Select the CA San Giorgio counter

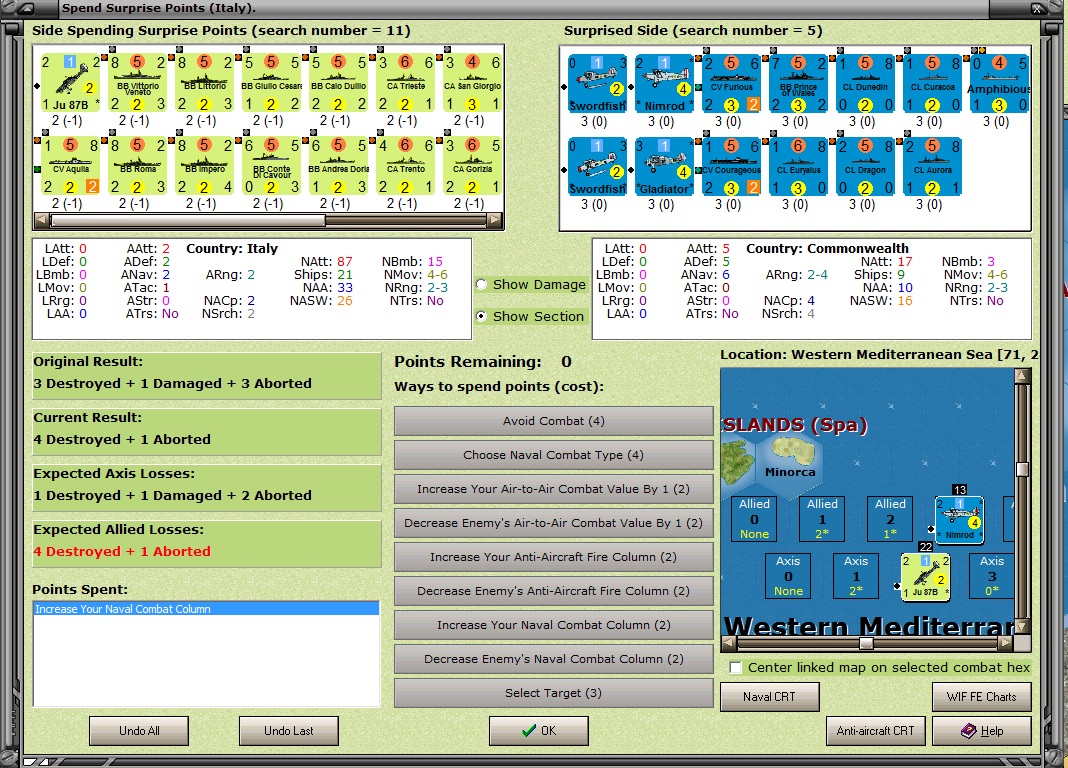tap(473, 83)
